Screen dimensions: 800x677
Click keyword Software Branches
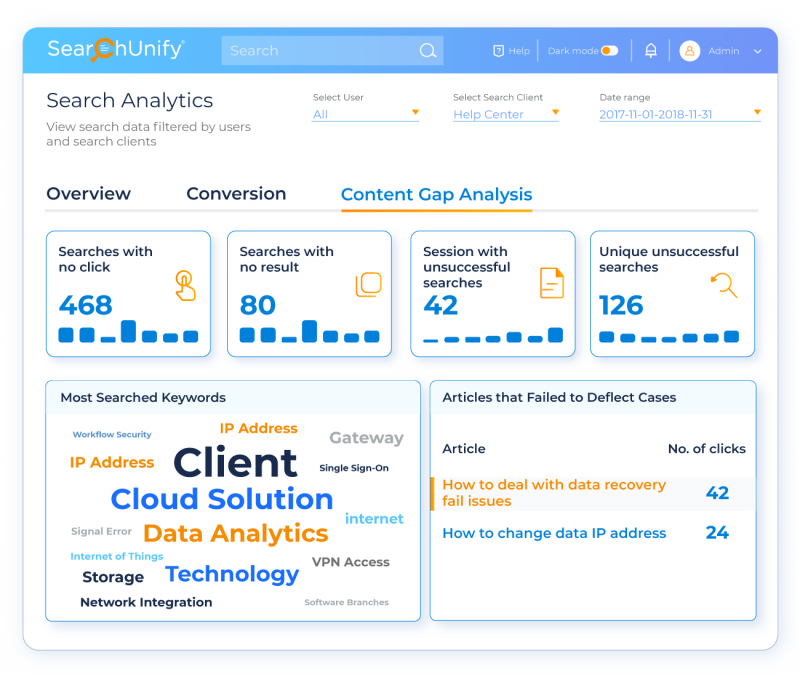tap(346, 603)
